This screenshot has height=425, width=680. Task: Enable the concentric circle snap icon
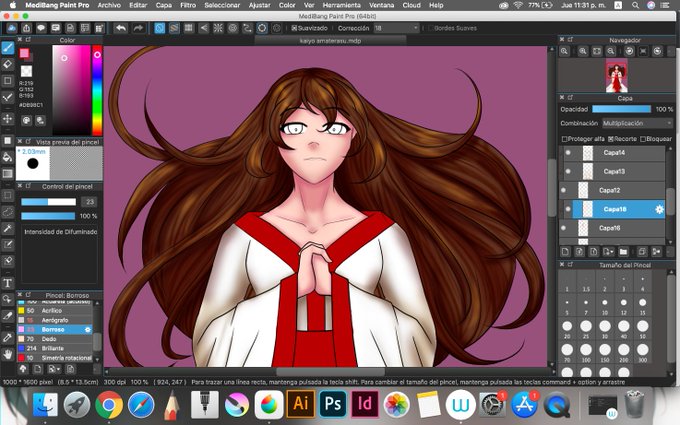[233, 28]
